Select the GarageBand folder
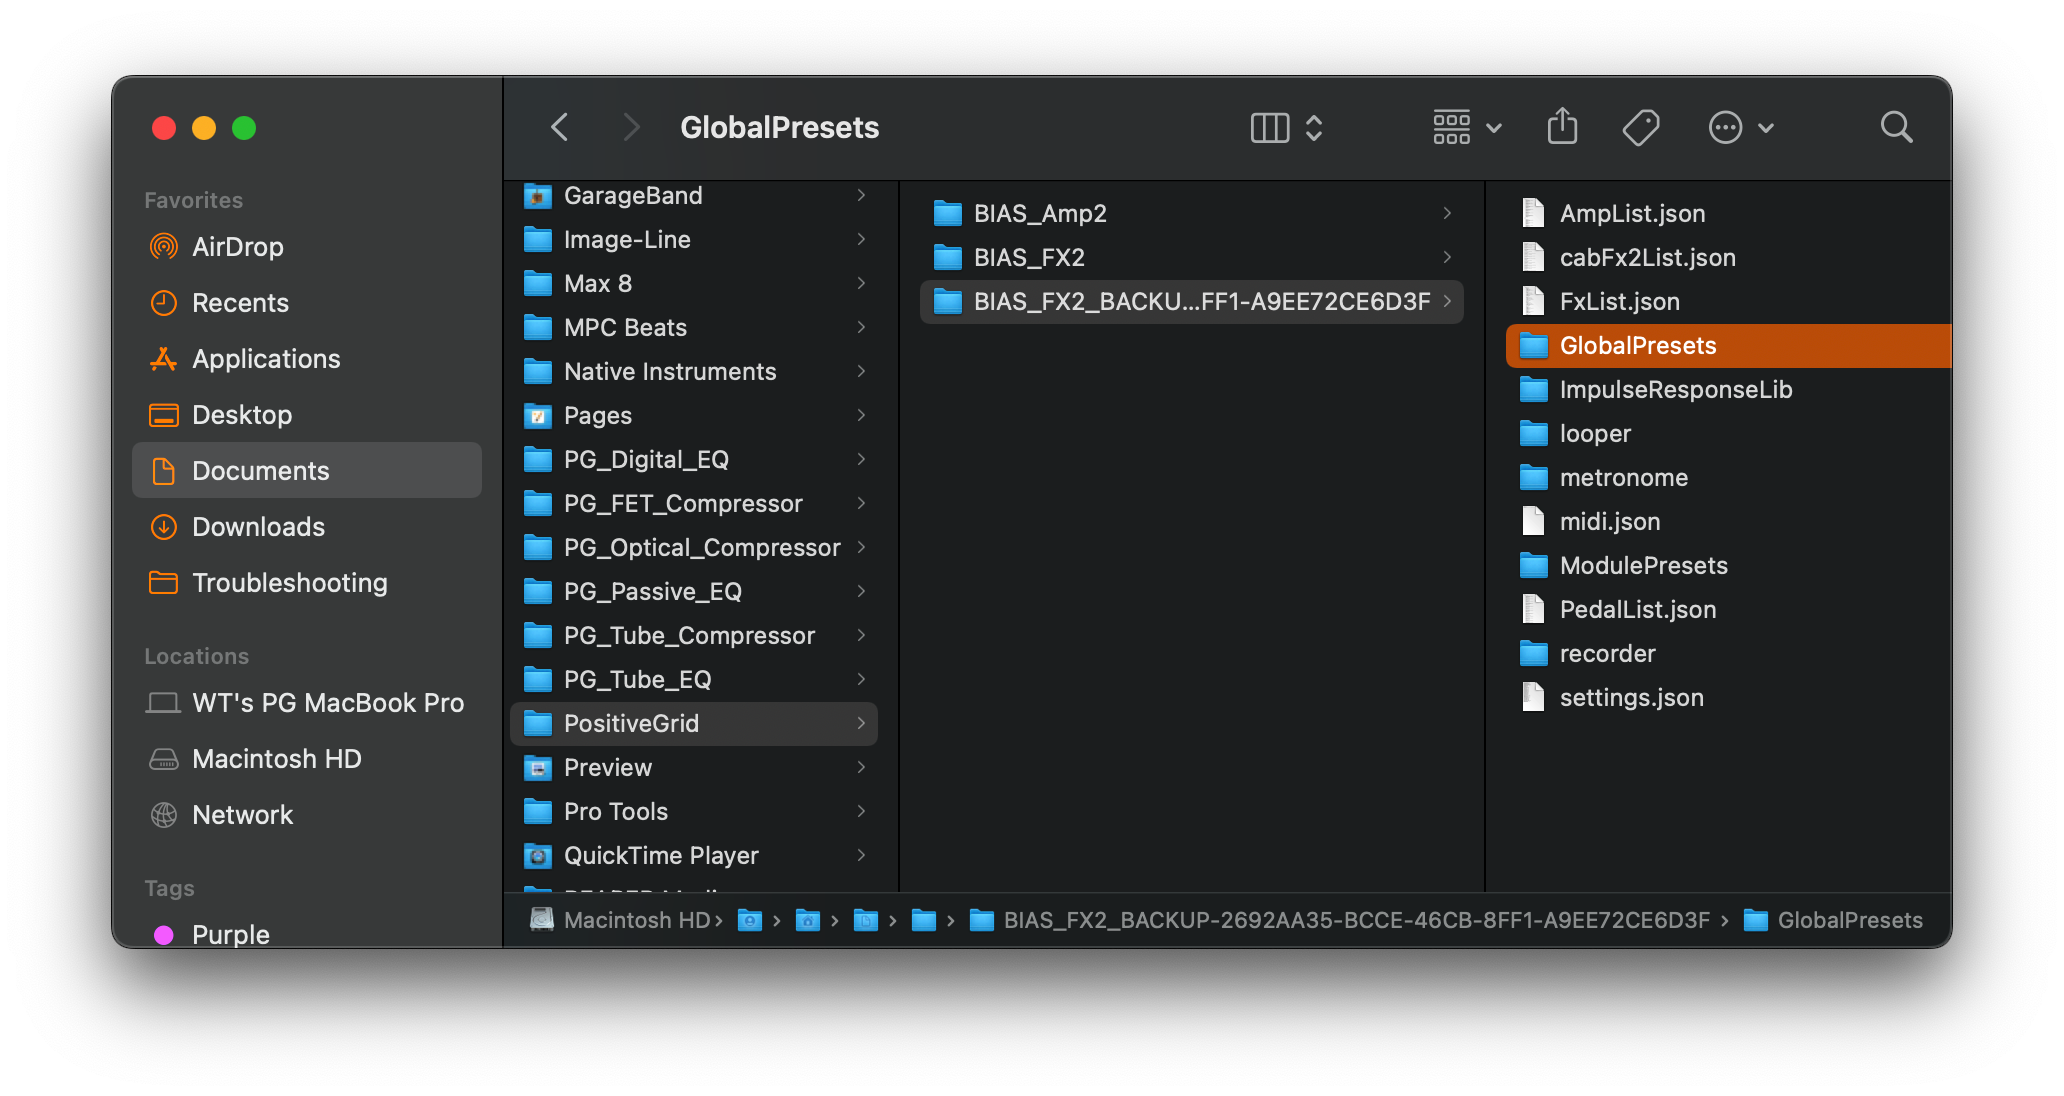Image resolution: width=2064 pixels, height=1096 pixels. 694,195
